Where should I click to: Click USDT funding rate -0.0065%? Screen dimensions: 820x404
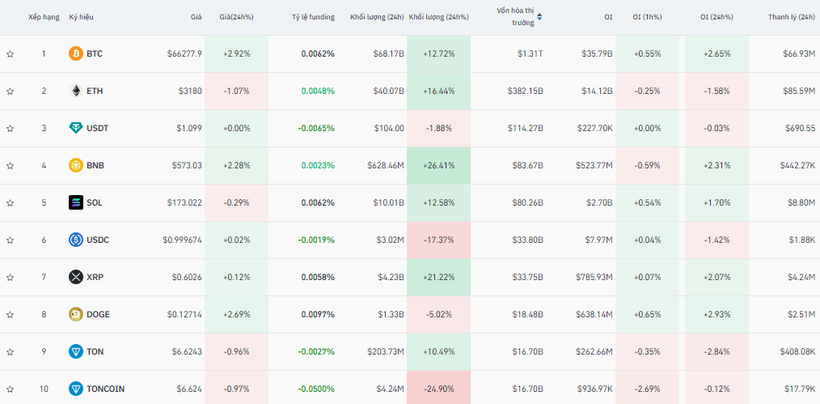click(316, 128)
